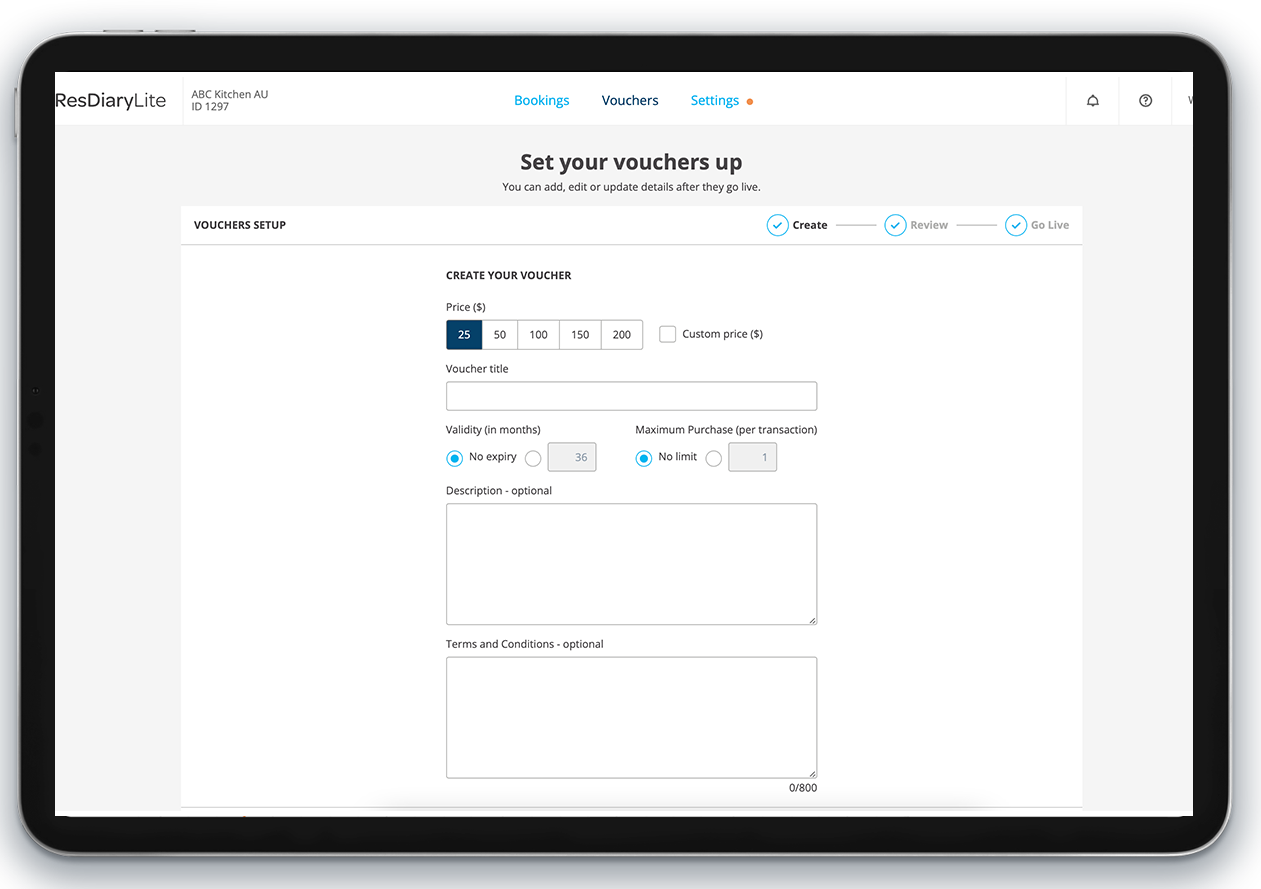Enable the Custom price checkbox
This screenshot has height=889, width=1261.
pos(668,334)
